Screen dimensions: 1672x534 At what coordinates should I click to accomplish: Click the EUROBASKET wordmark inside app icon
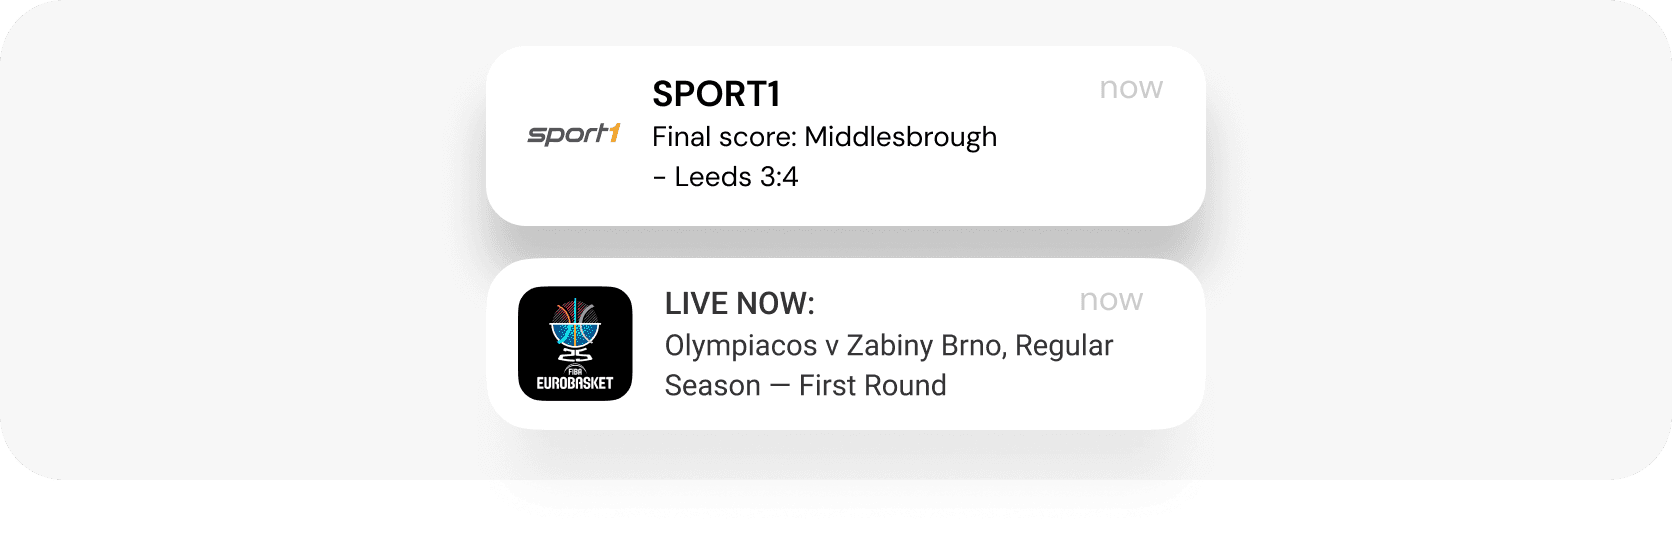click(x=575, y=383)
